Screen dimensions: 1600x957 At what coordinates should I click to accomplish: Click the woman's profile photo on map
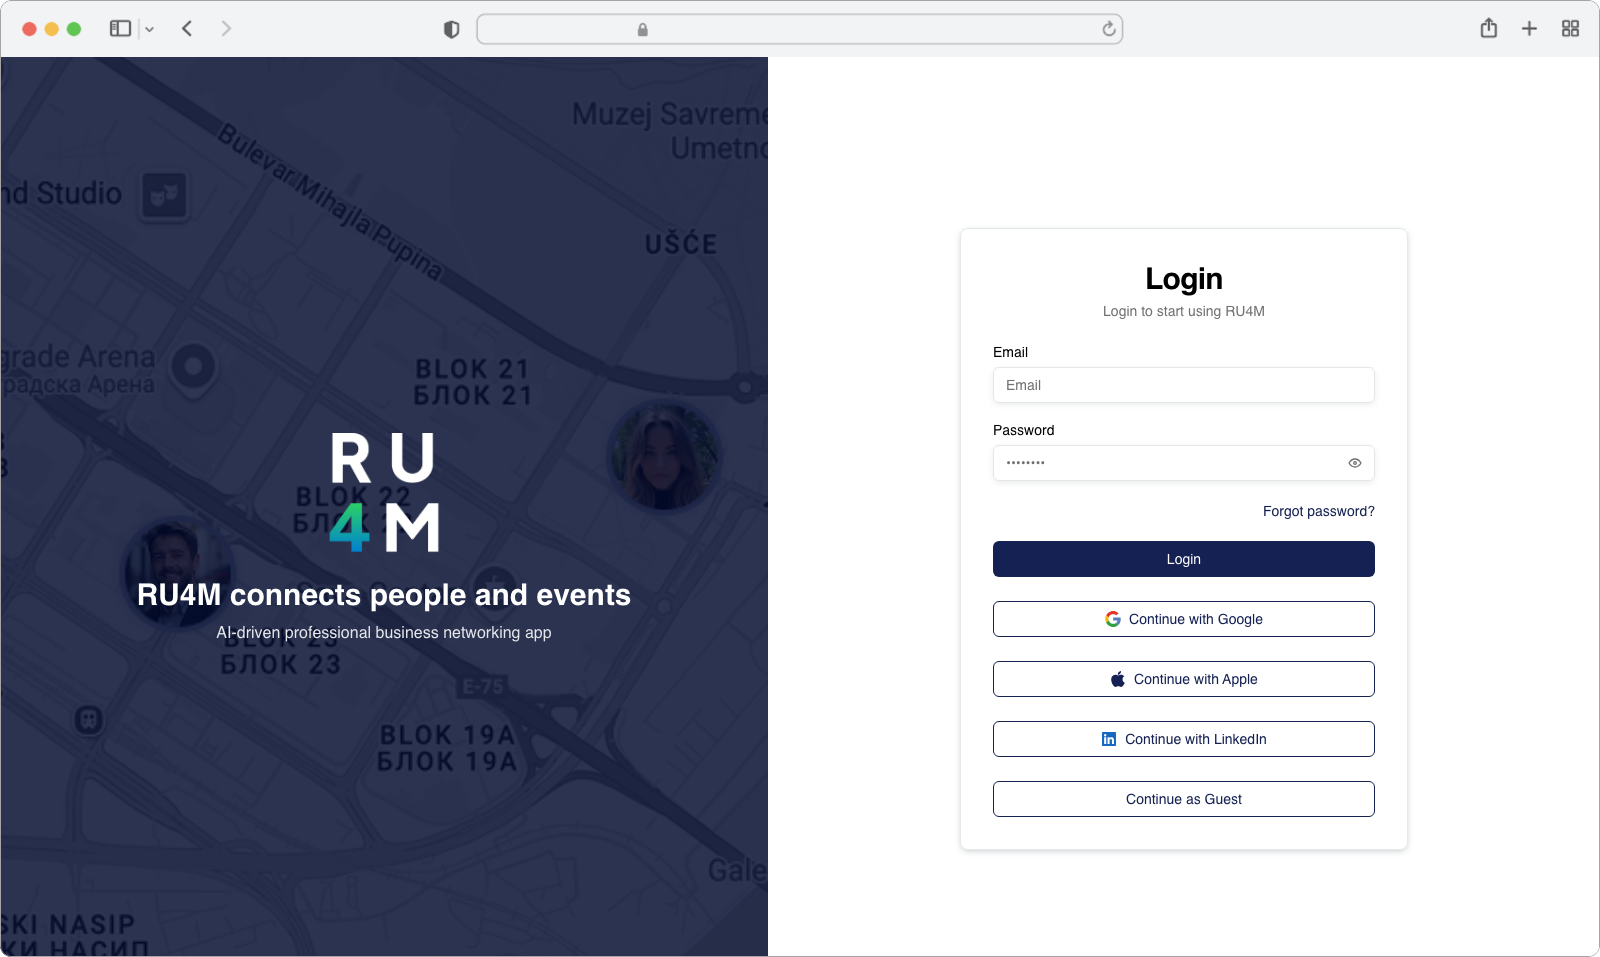[x=663, y=456]
